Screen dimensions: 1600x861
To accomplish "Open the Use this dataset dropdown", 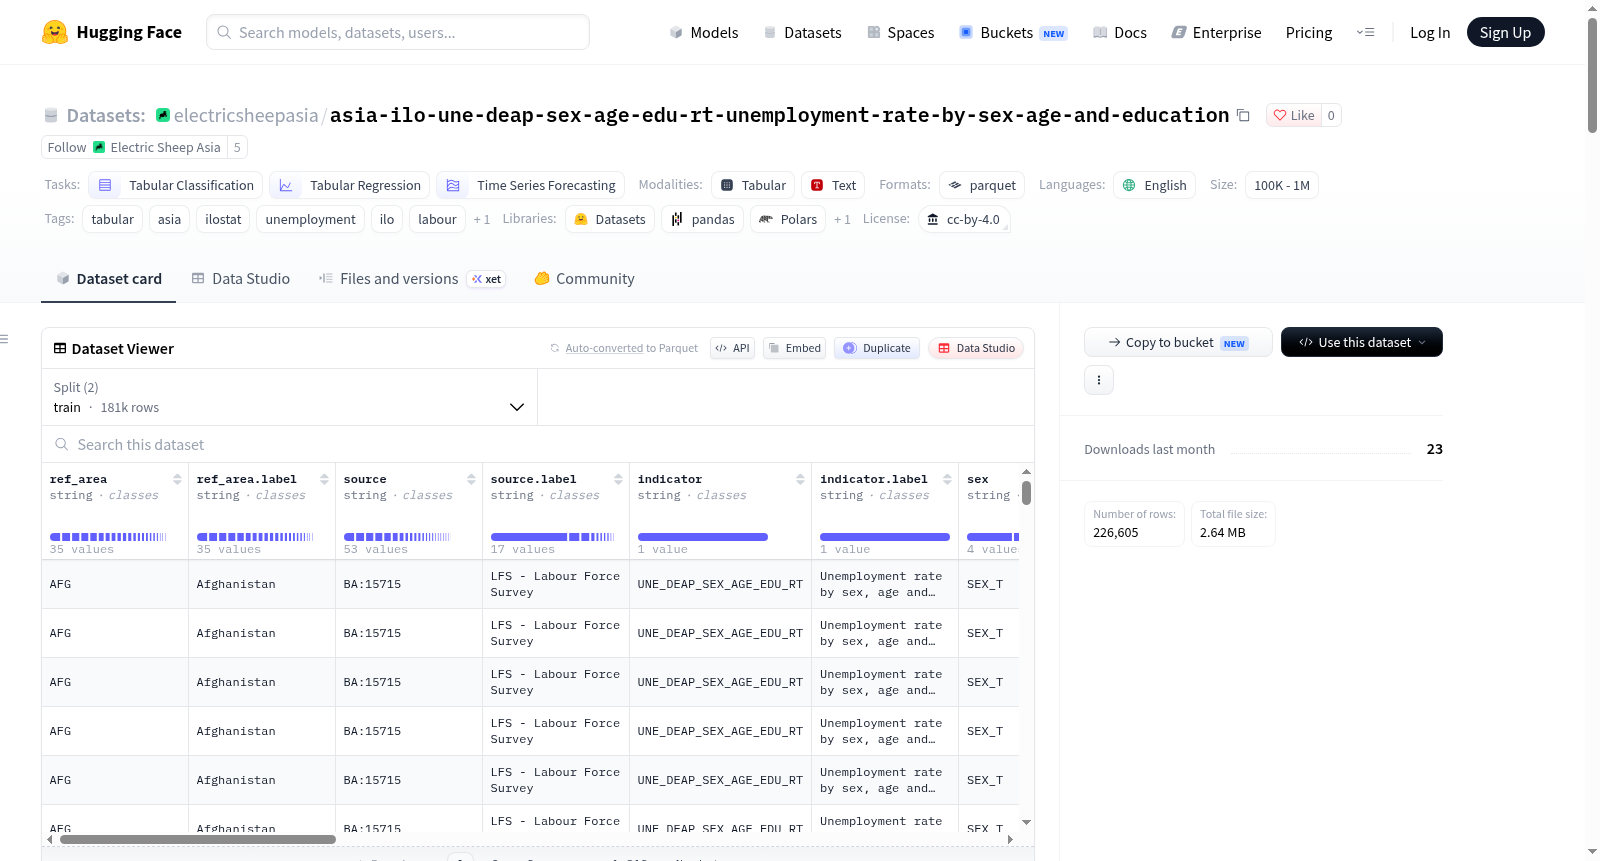I will click(1362, 342).
